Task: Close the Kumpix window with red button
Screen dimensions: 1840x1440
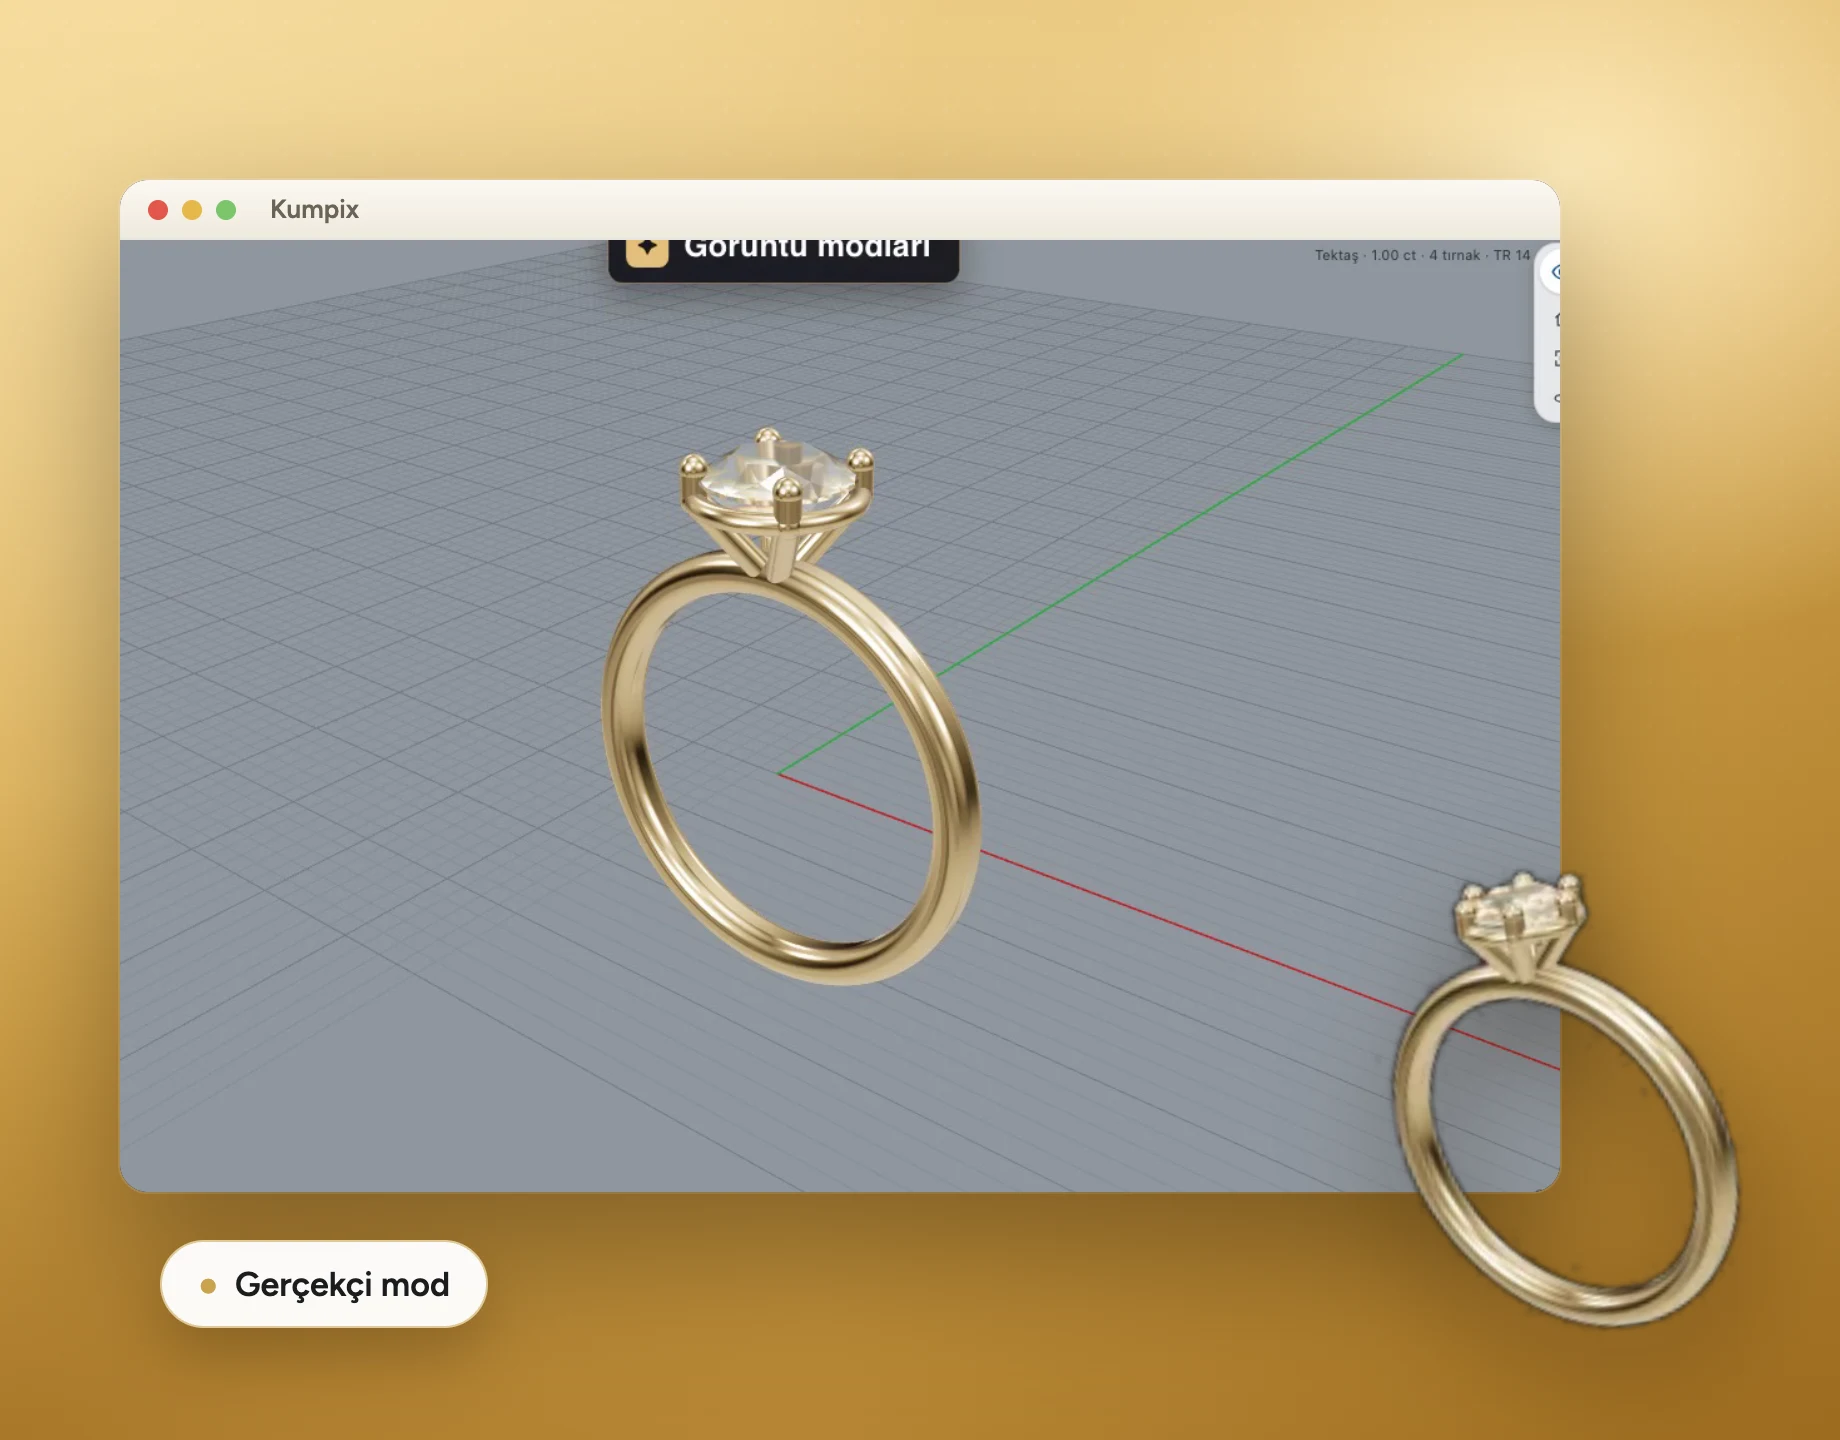Action: click(158, 210)
